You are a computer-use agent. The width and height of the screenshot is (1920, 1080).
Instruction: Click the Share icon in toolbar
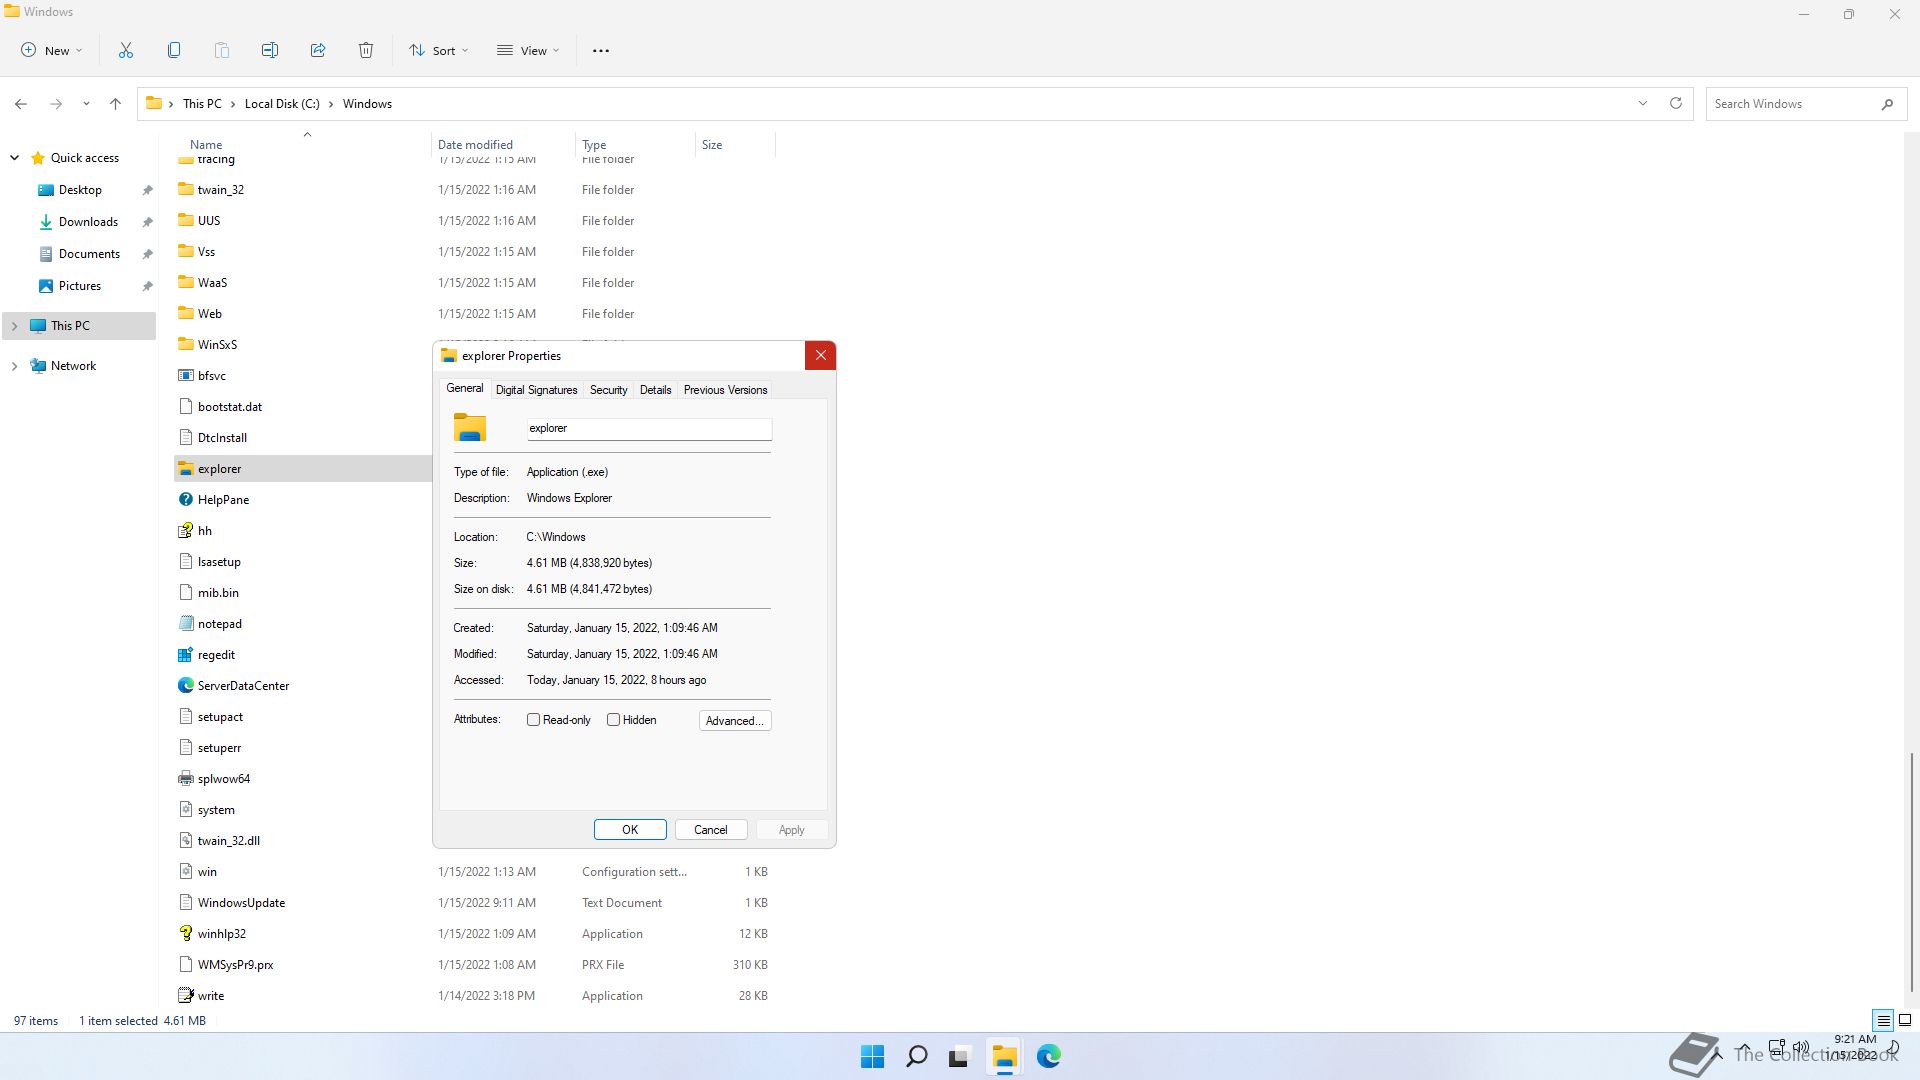tap(317, 50)
